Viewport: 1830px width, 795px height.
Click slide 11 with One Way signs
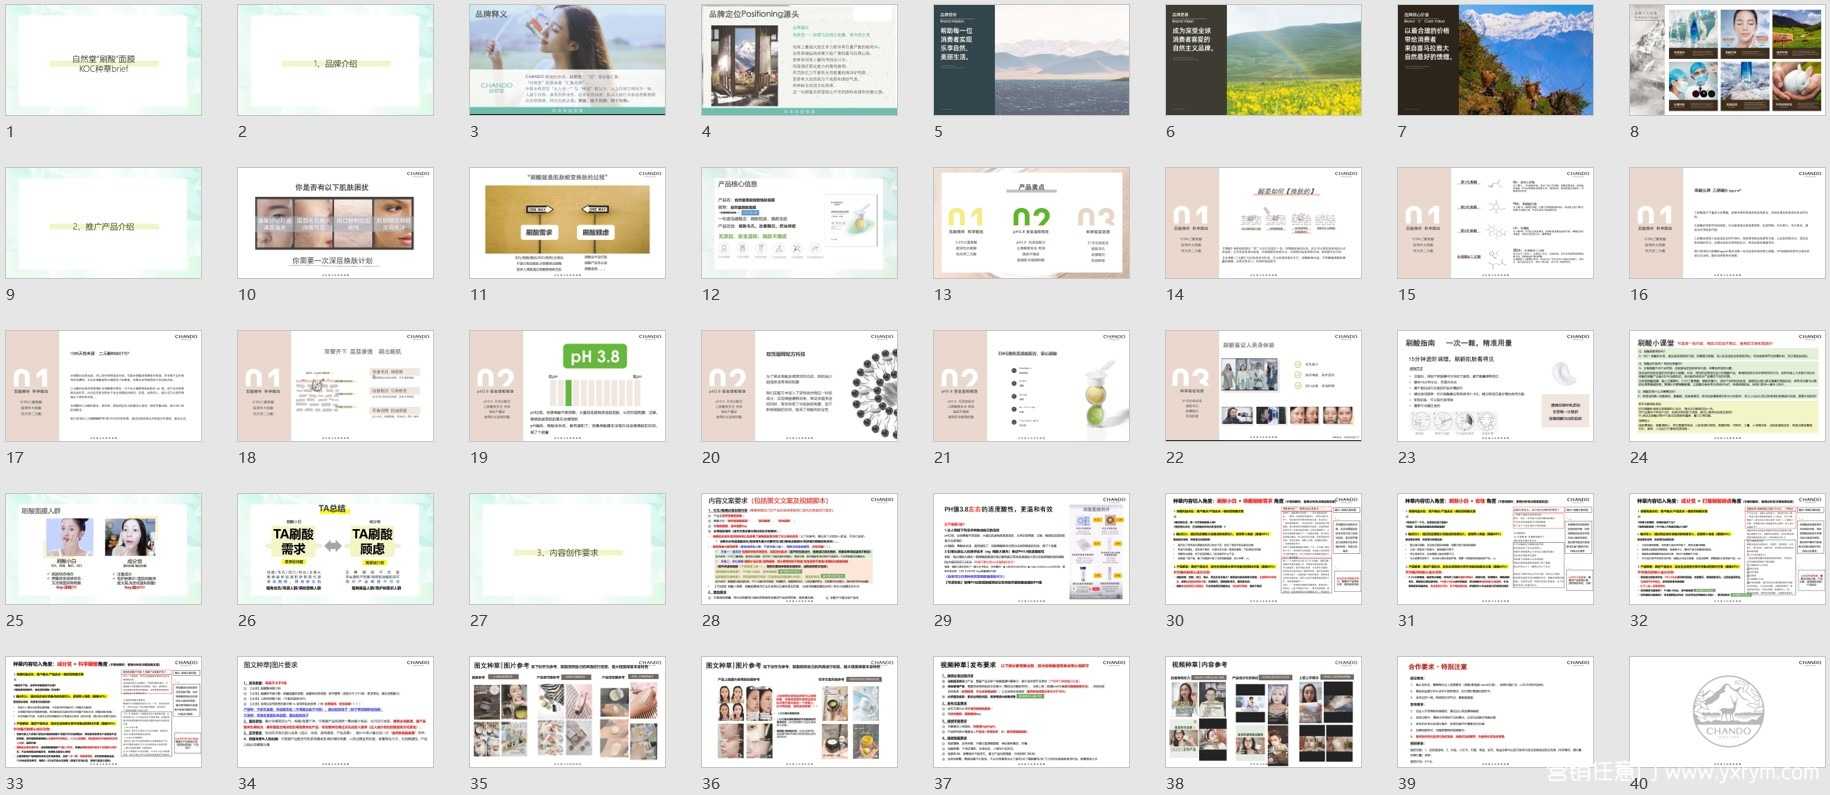click(567, 223)
